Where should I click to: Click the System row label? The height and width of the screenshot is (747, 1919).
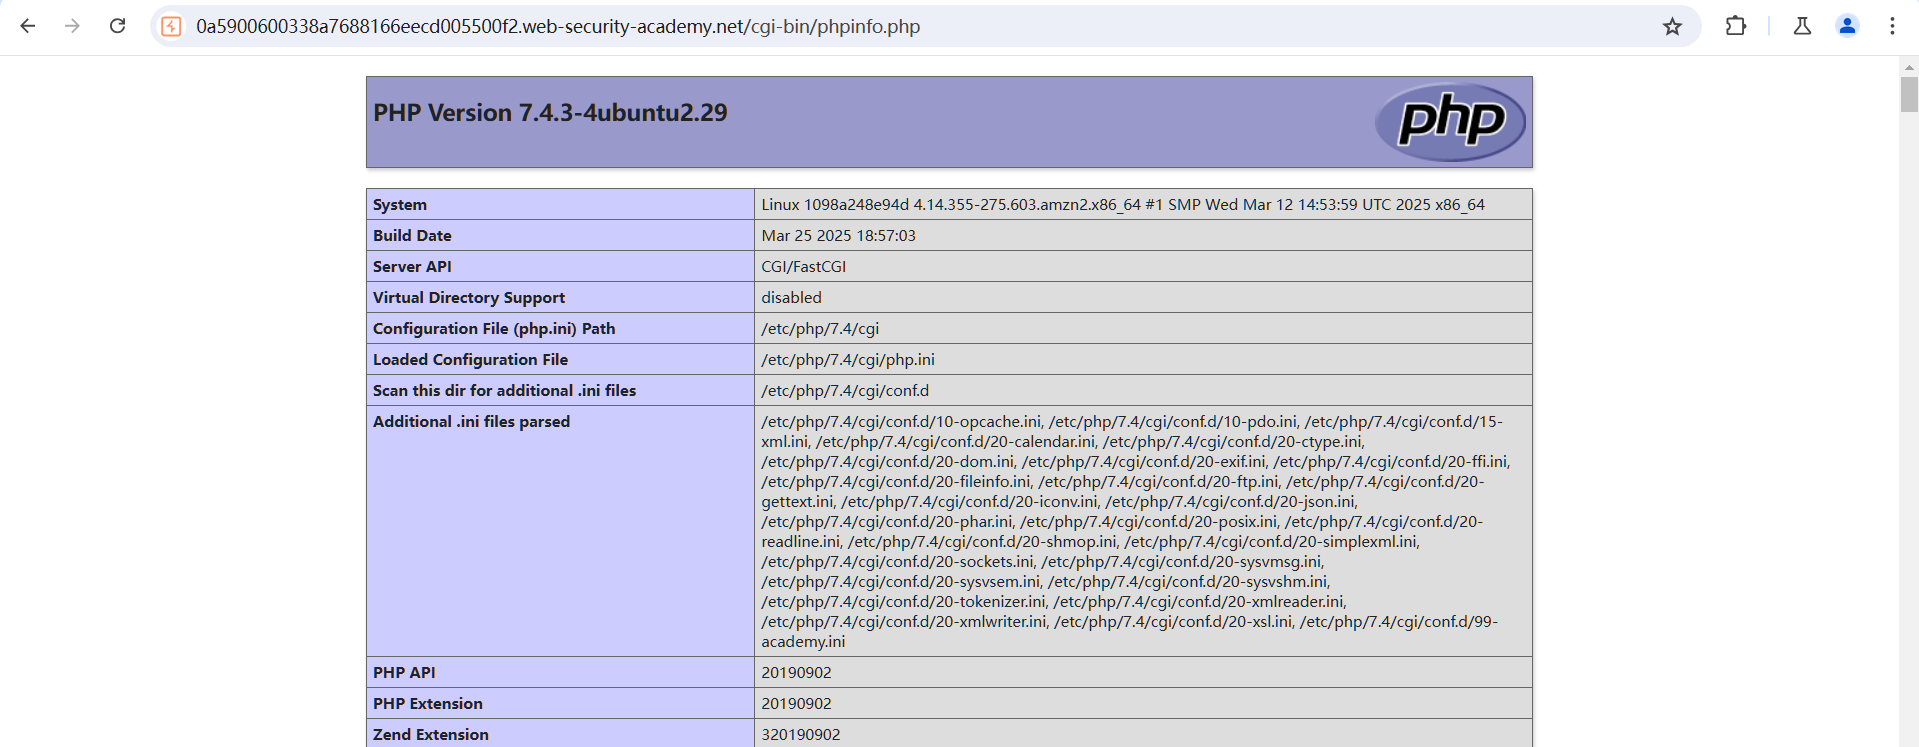400,205
